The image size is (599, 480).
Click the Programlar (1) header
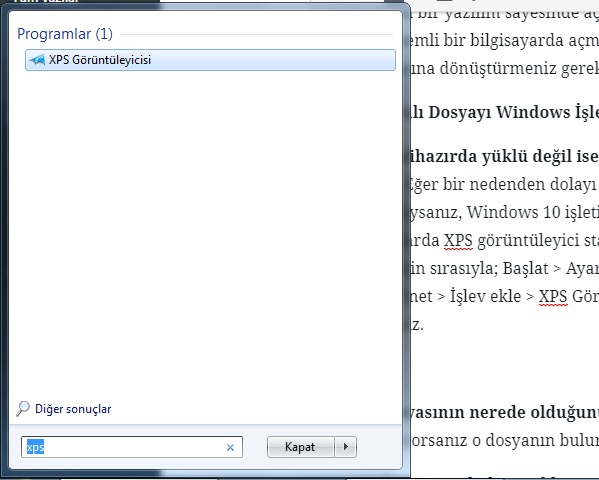(65, 34)
